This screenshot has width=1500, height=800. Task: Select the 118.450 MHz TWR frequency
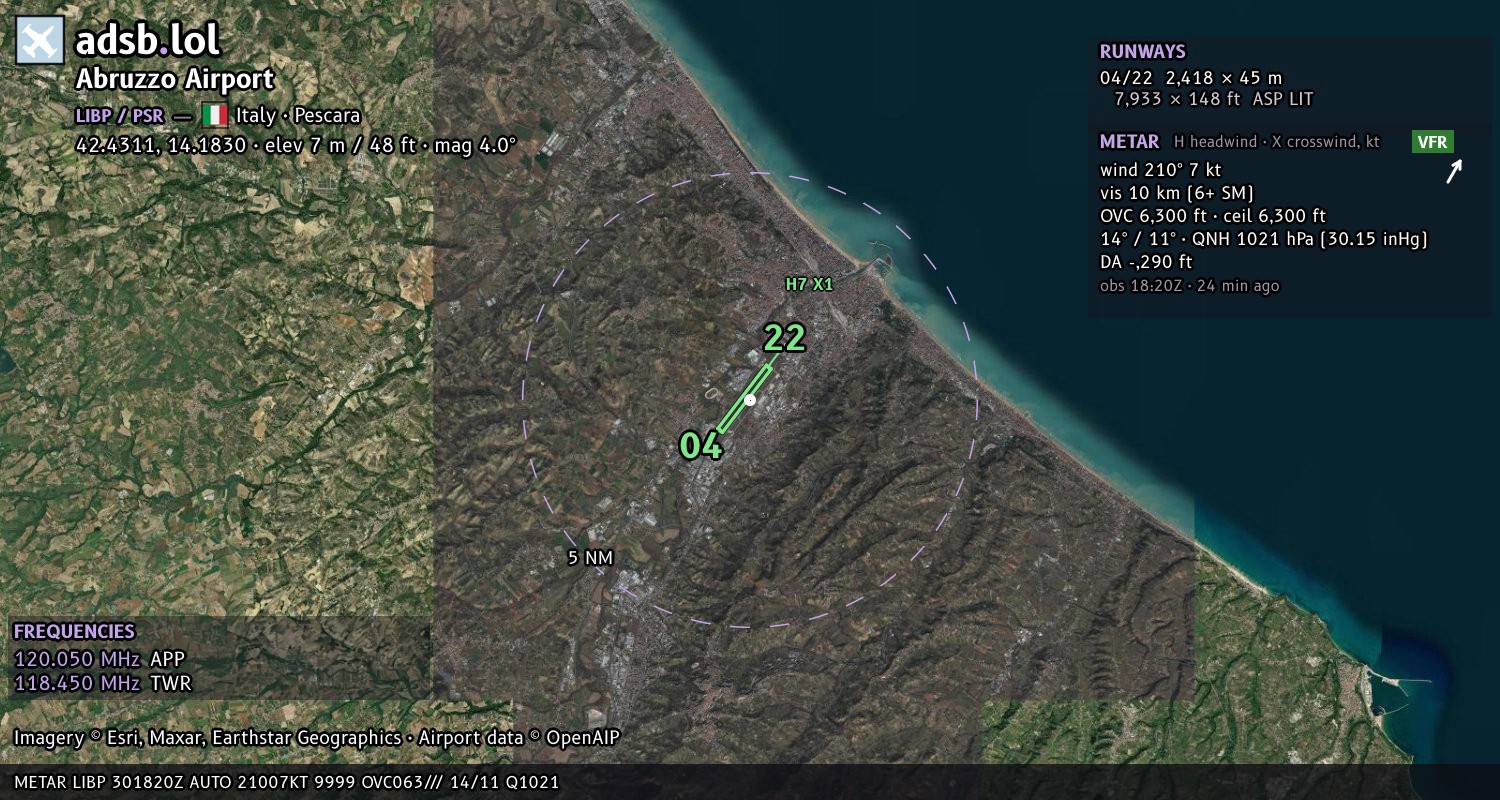coord(103,683)
